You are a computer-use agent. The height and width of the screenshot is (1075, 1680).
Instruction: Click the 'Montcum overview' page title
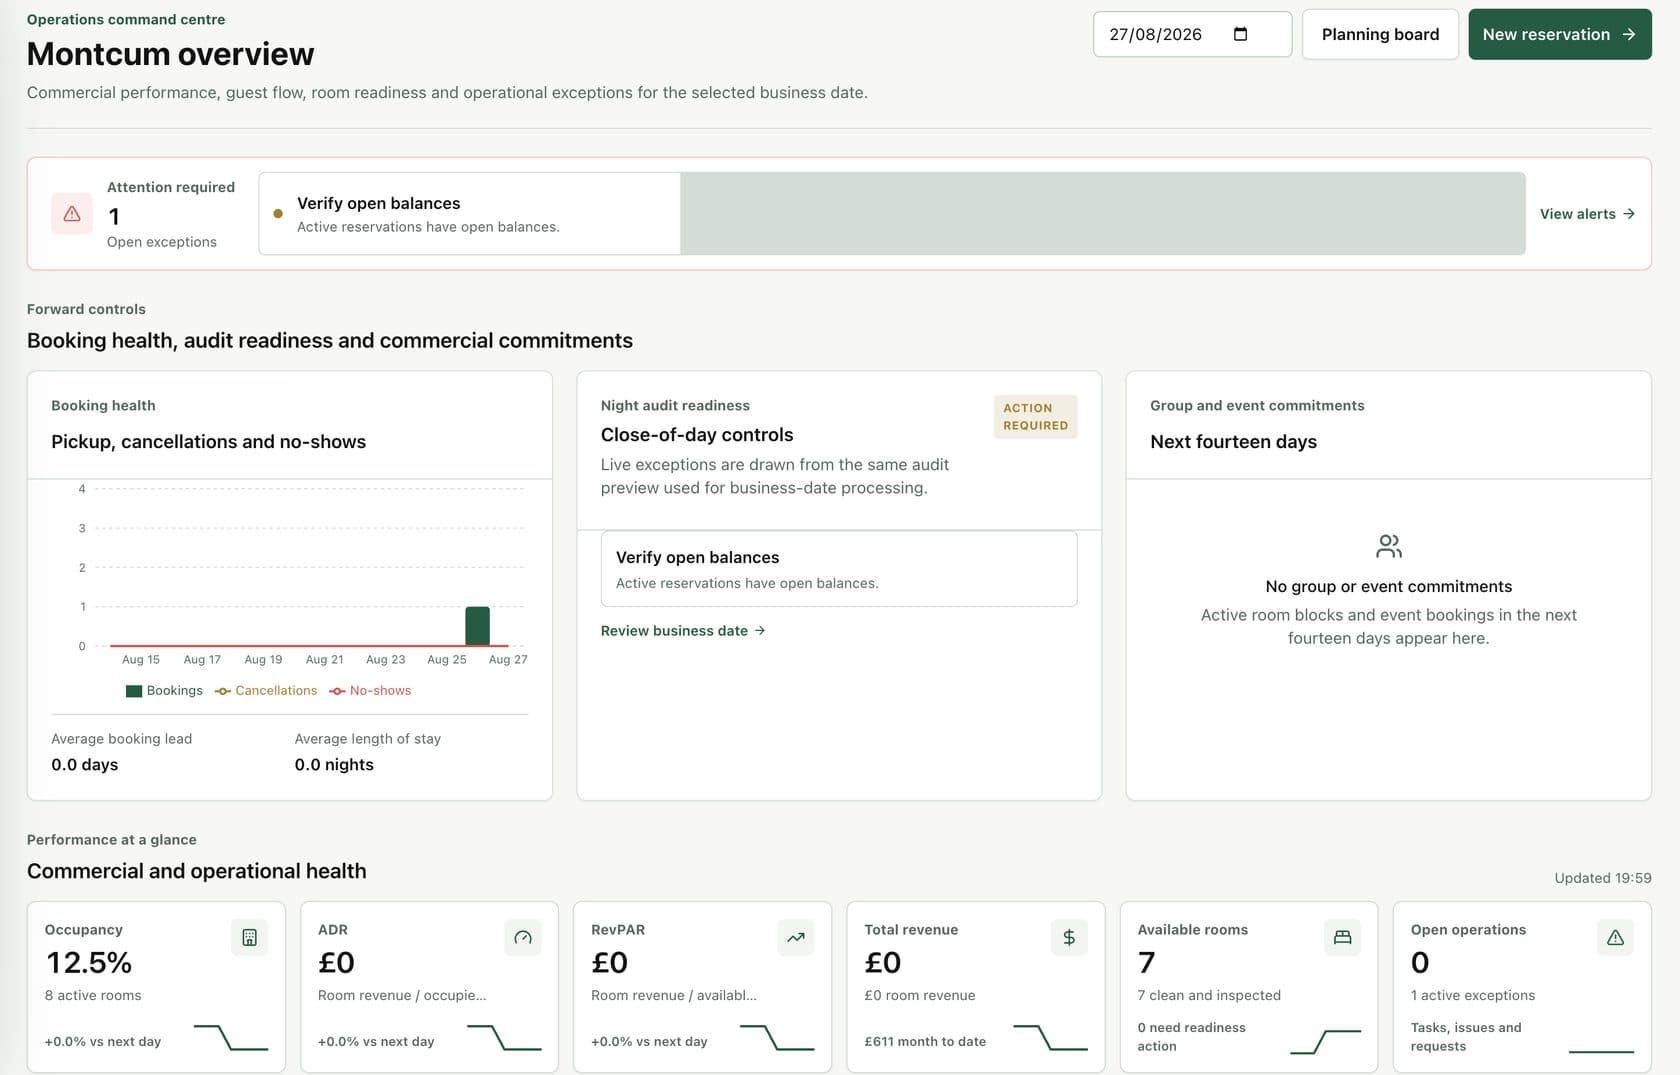171,54
